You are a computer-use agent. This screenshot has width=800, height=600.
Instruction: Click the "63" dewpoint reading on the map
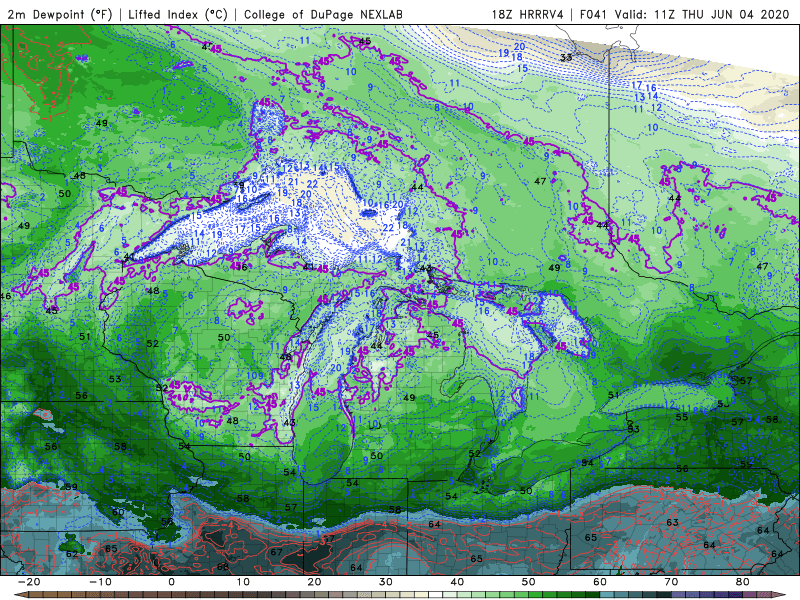(x=672, y=522)
